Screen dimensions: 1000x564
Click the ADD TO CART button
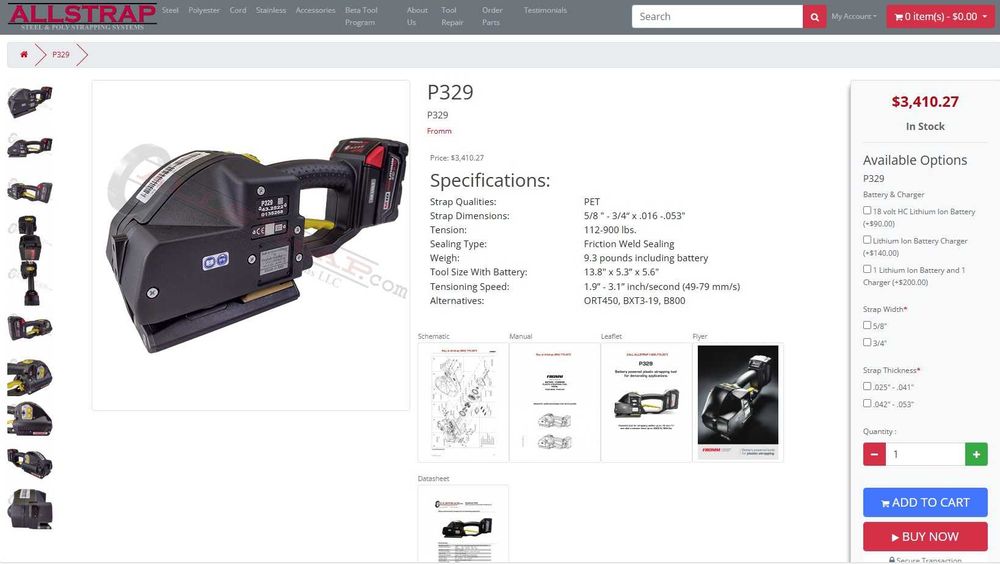925,503
